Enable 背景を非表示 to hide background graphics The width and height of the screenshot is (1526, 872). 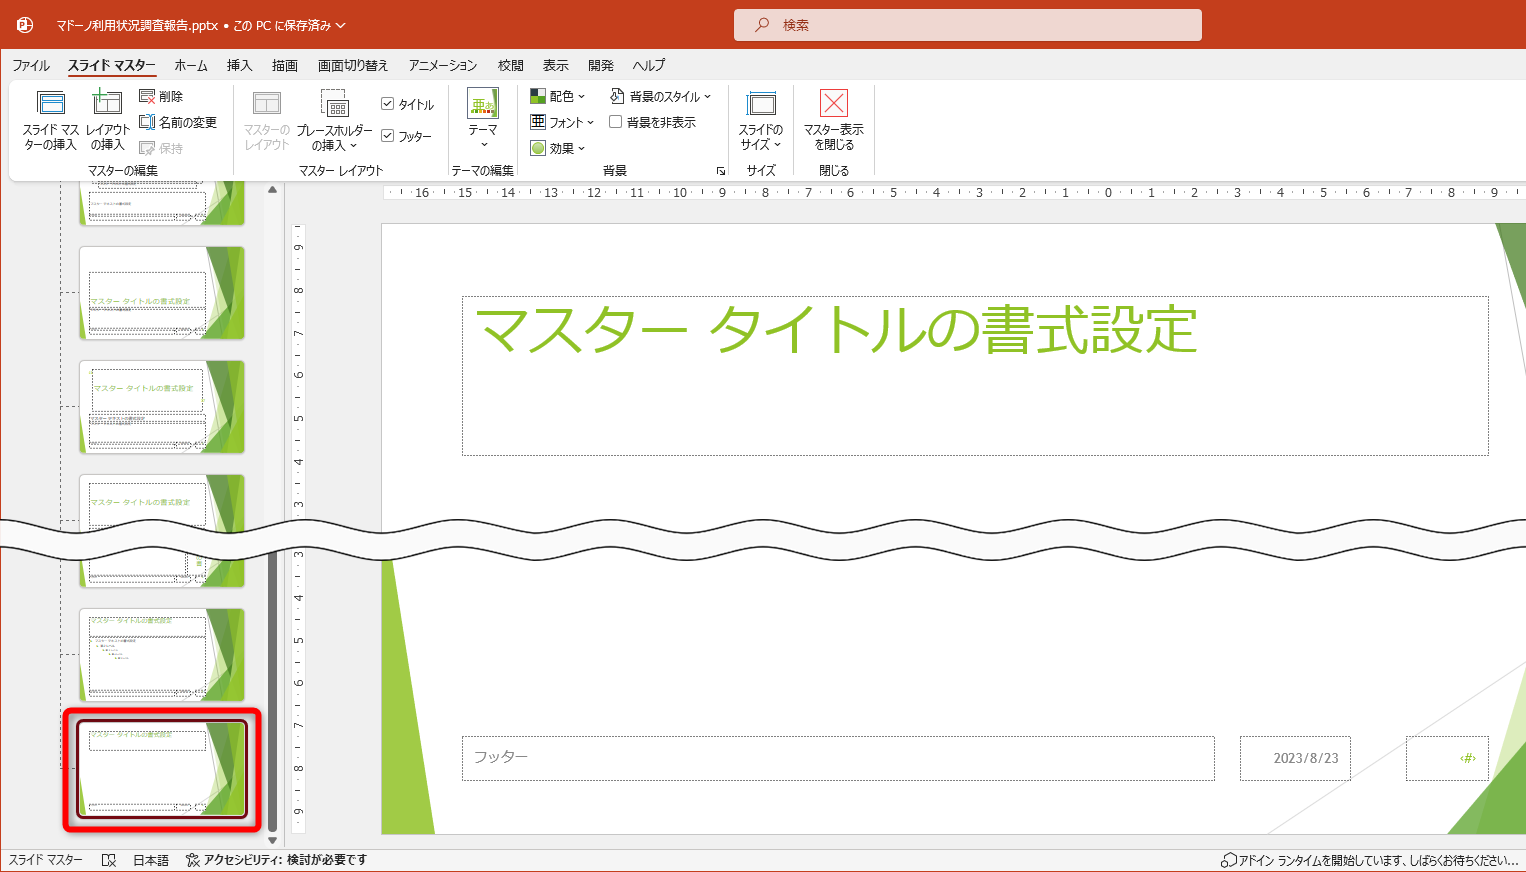(617, 121)
